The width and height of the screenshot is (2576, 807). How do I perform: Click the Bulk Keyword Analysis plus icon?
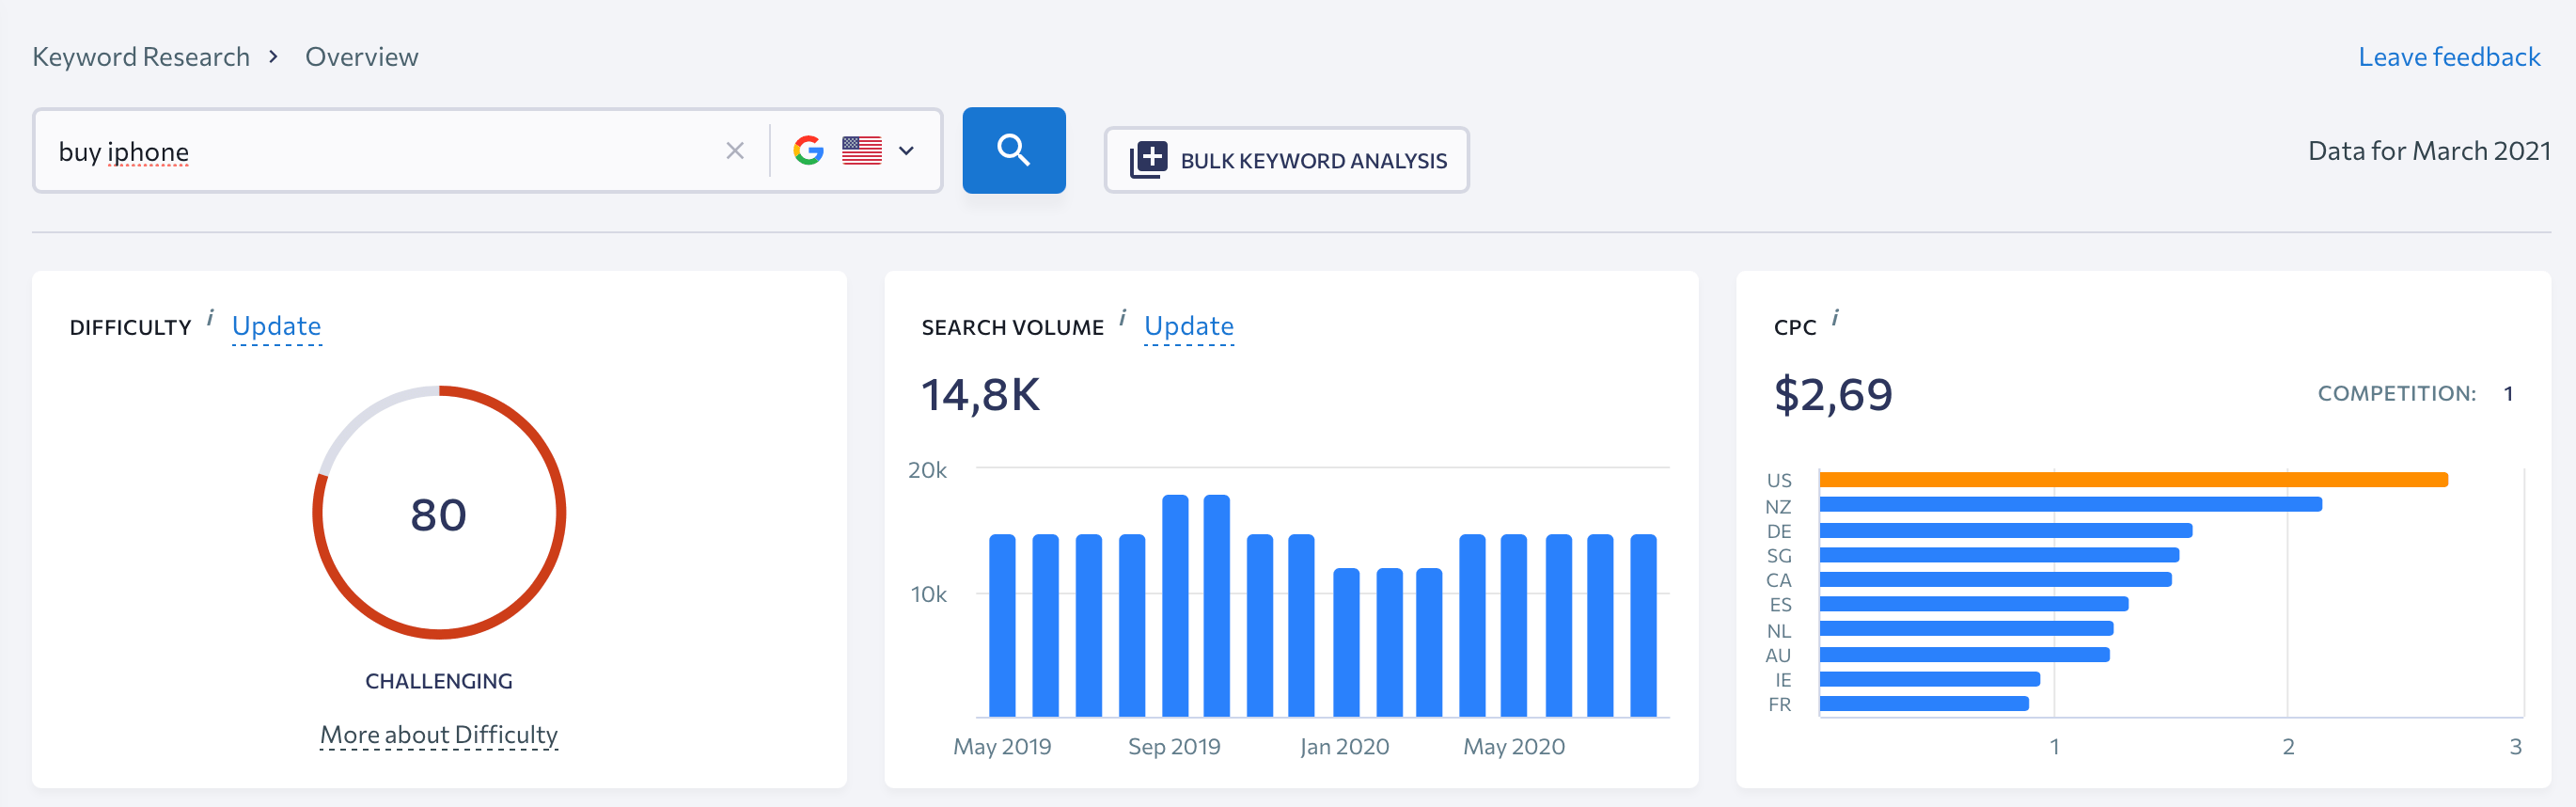pyautogui.click(x=1148, y=160)
